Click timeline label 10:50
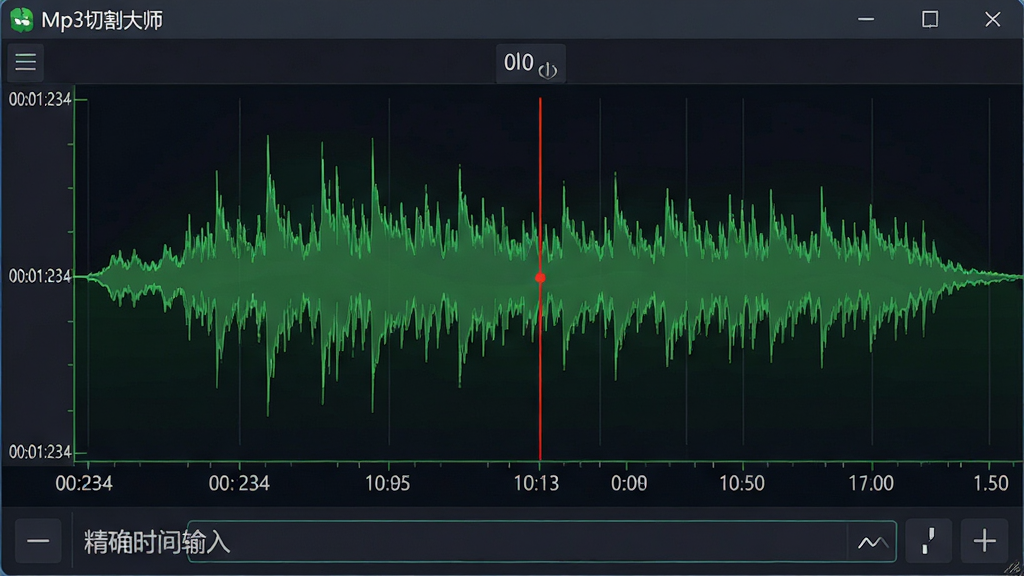The image size is (1024, 576). pyautogui.click(x=742, y=483)
